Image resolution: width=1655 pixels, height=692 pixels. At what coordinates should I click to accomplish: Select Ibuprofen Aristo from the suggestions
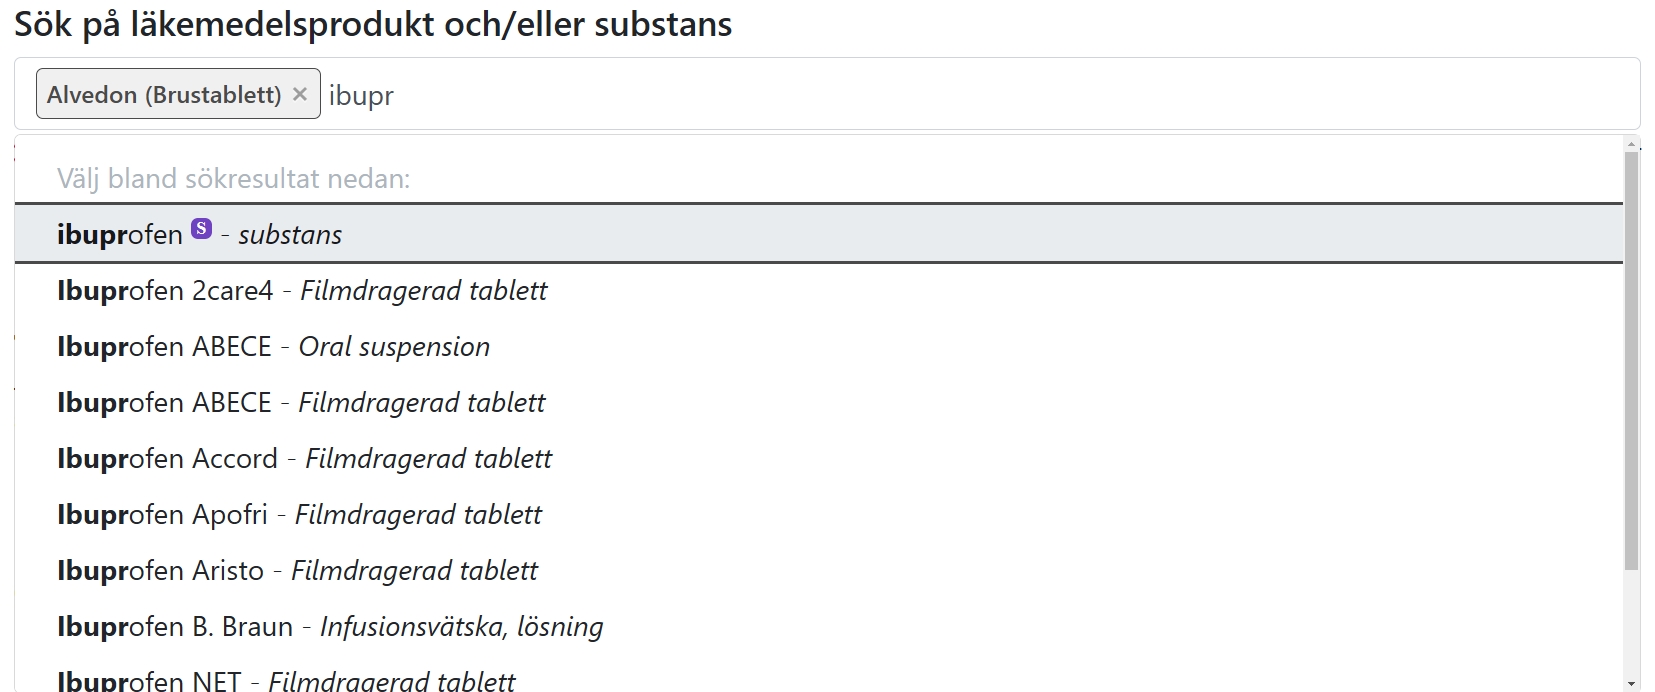click(295, 570)
